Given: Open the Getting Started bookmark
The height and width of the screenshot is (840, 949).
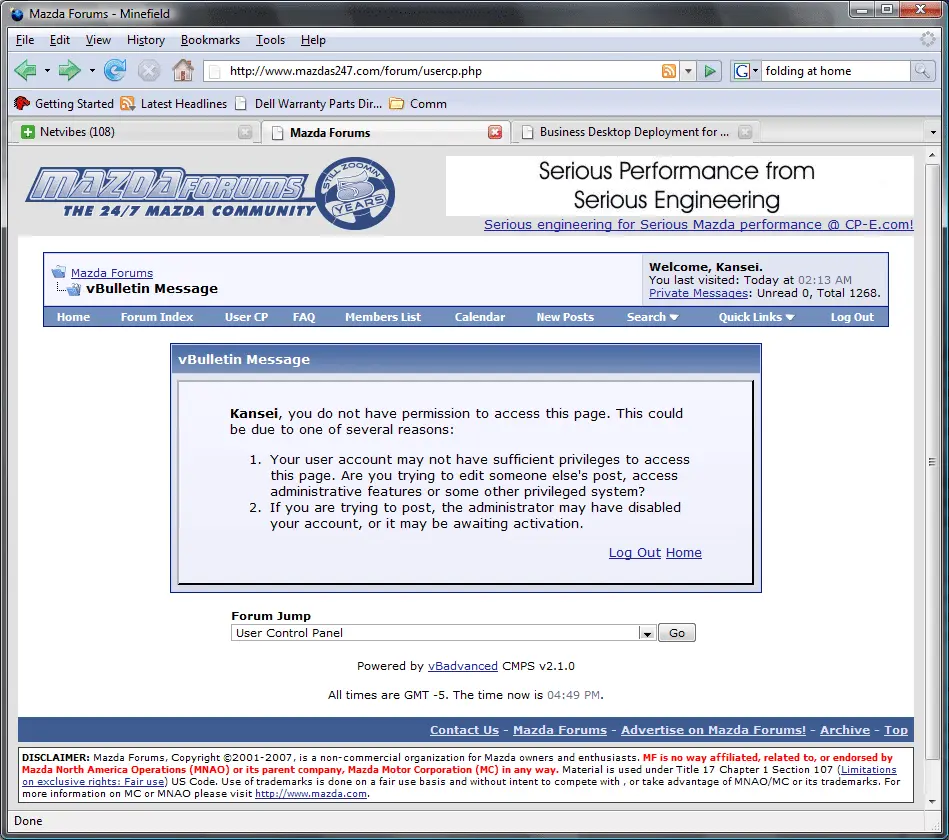Looking at the screenshot, I should [64, 103].
